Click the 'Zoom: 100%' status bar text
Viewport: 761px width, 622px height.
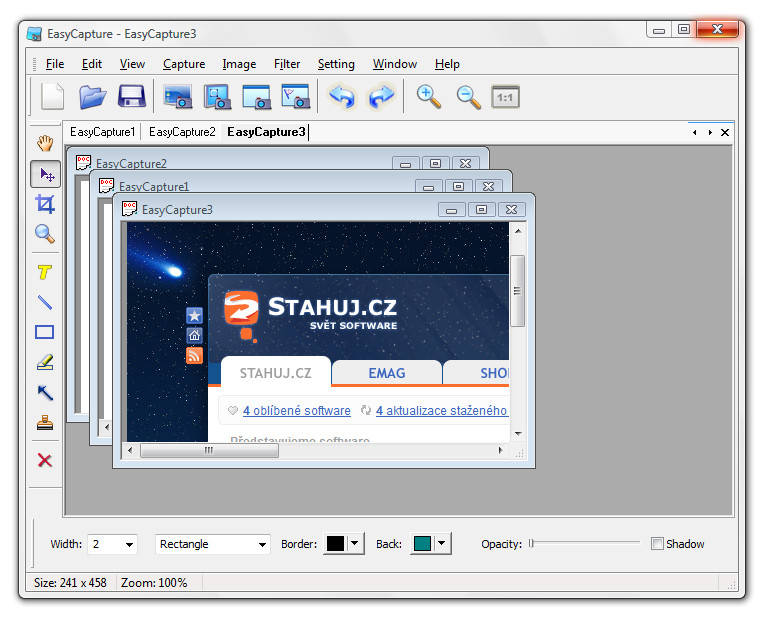[154, 583]
